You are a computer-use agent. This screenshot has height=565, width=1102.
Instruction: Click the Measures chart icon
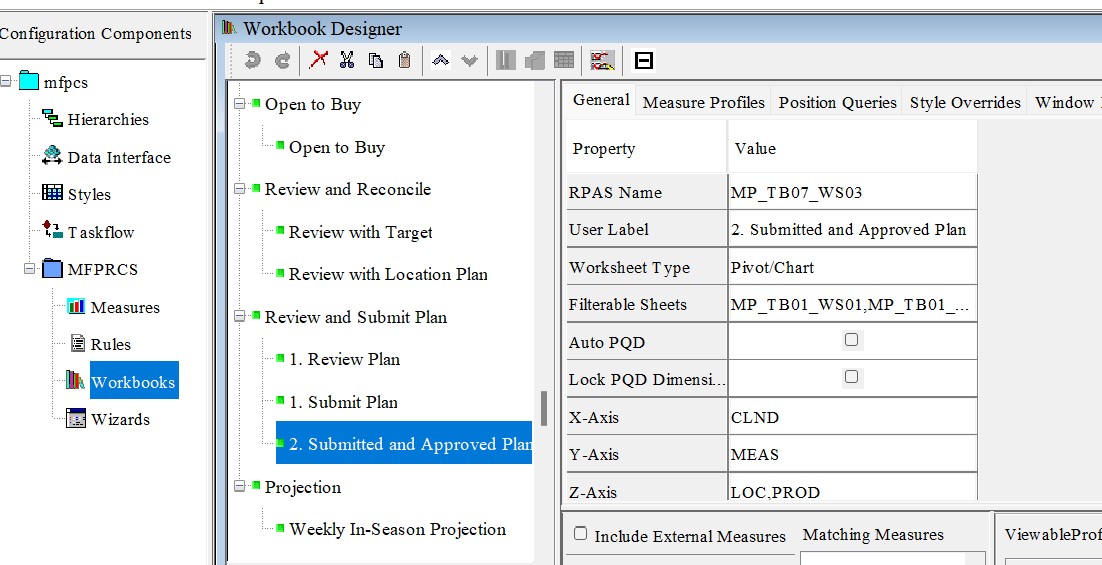[75, 306]
